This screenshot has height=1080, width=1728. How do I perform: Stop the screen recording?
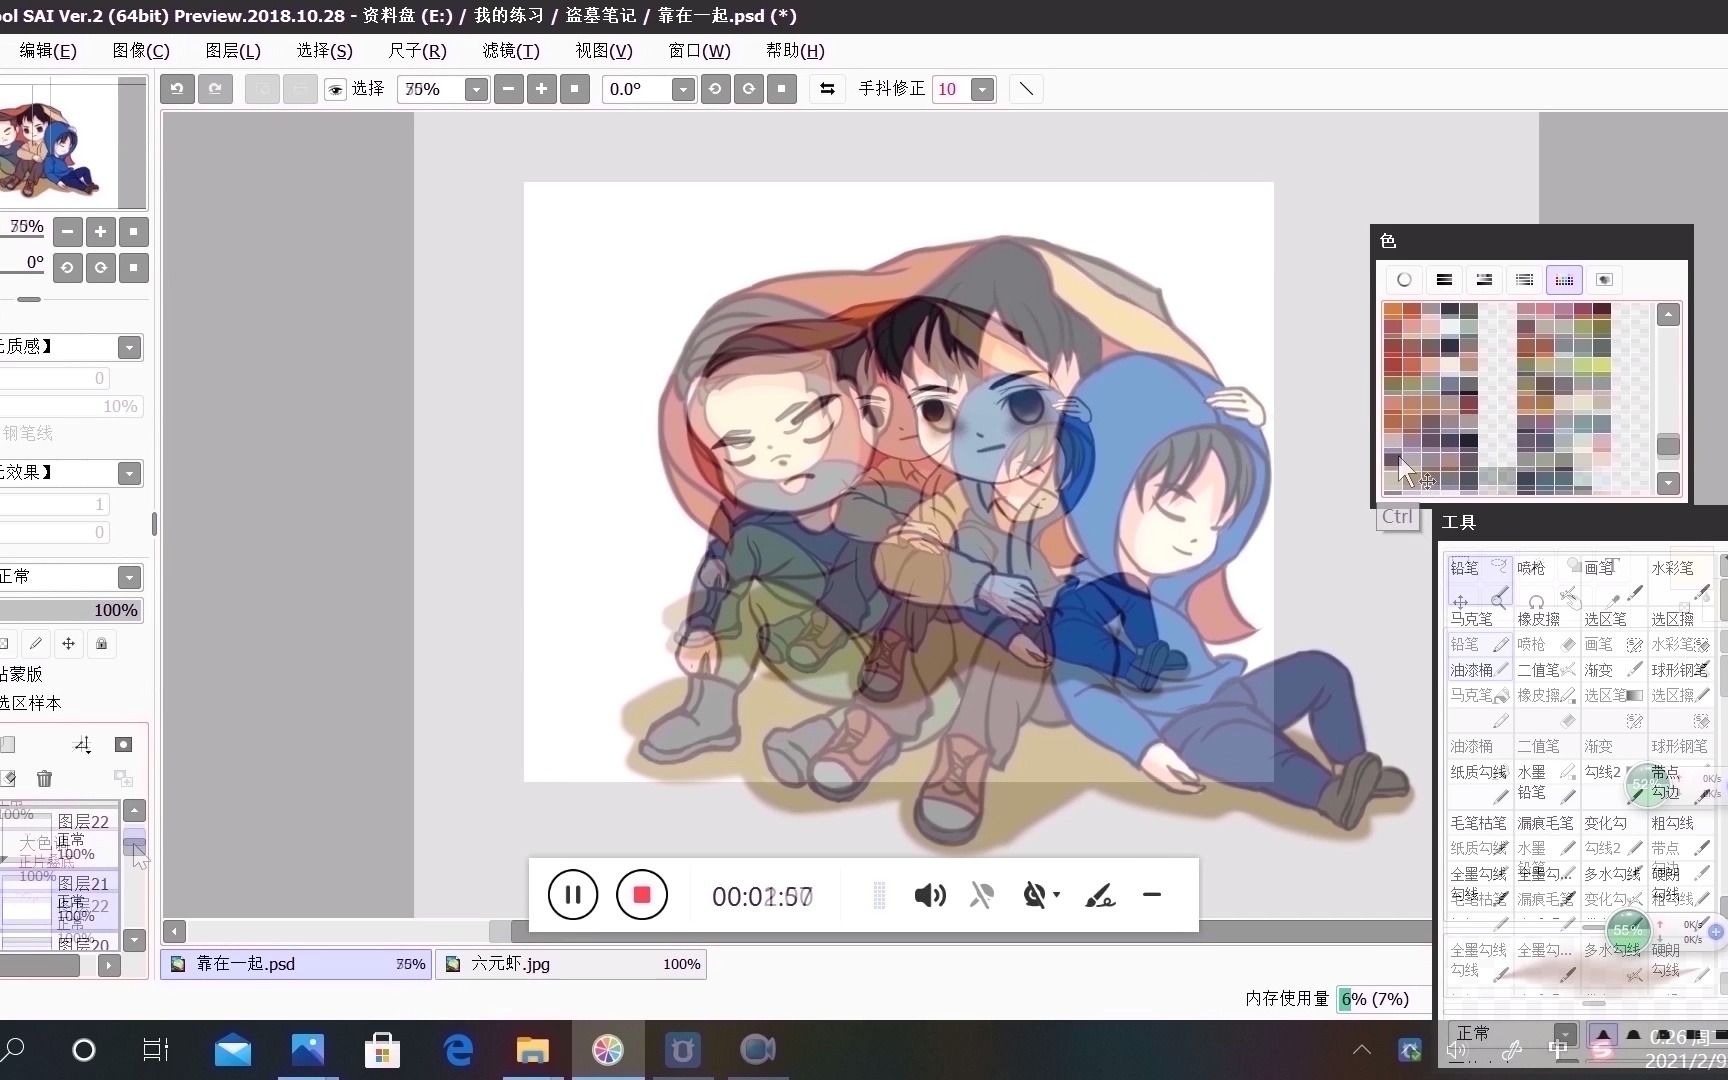(642, 895)
